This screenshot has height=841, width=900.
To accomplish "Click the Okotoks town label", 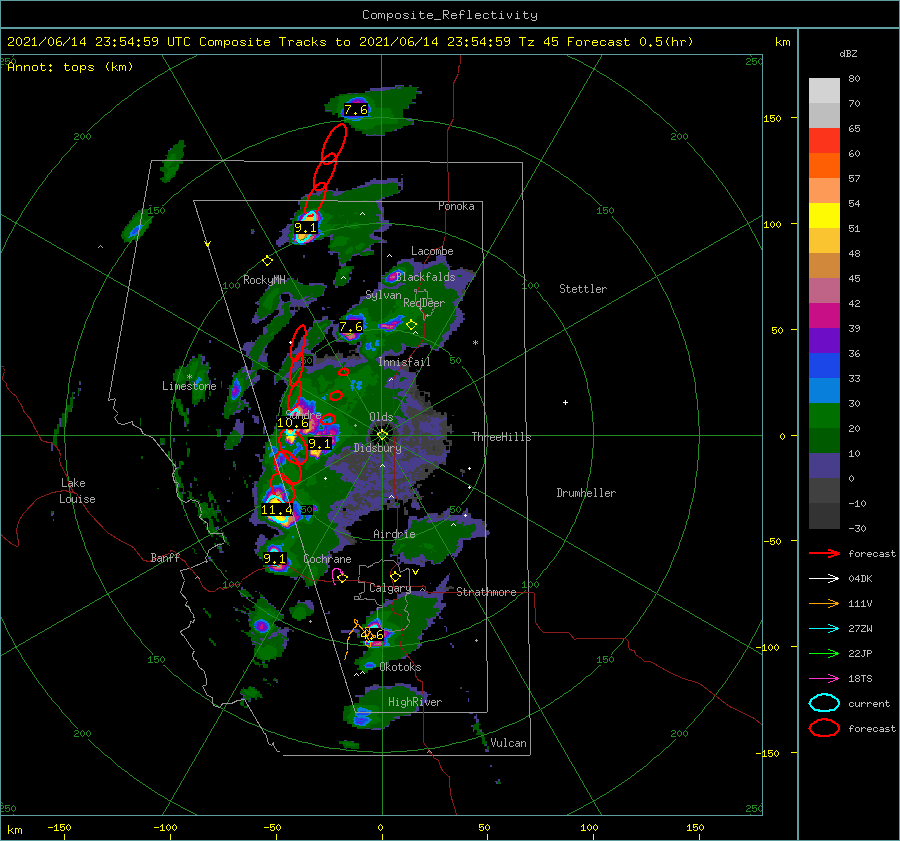I will coord(400,667).
